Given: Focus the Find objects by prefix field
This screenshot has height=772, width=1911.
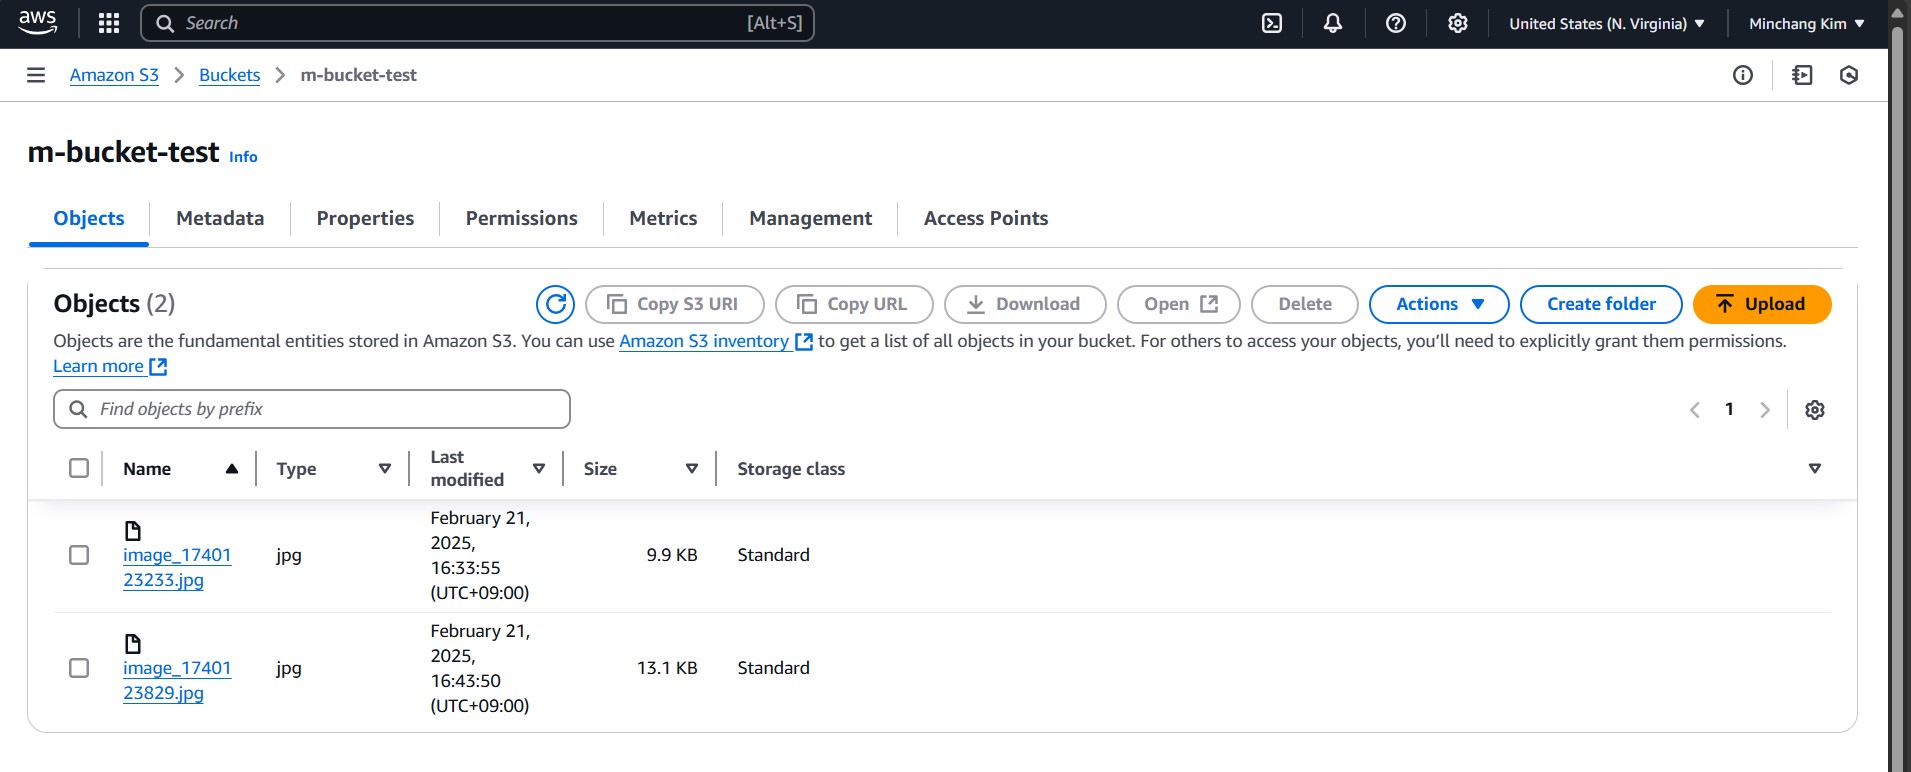Looking at the screenshot, I should point(312,409).
